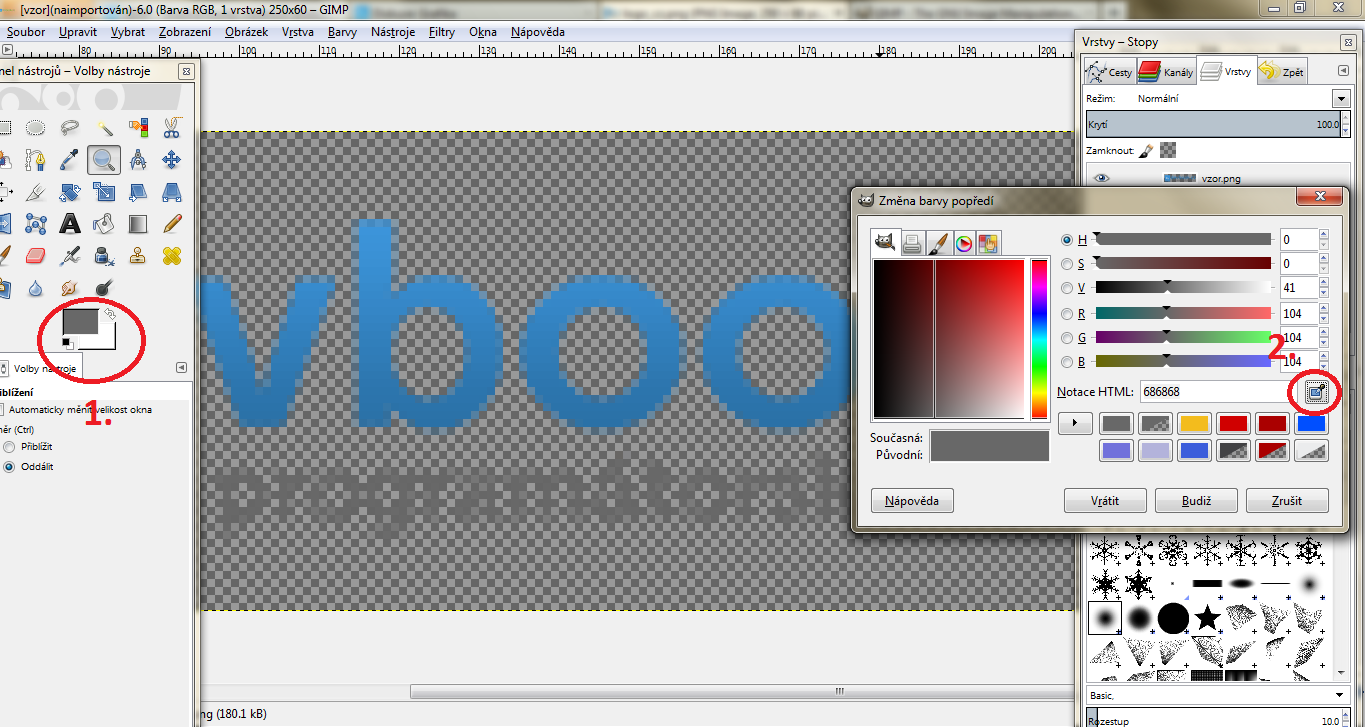Hide the vzor.png layer via eye icon
The image size is (1365, 727).
click(1102, 178)
